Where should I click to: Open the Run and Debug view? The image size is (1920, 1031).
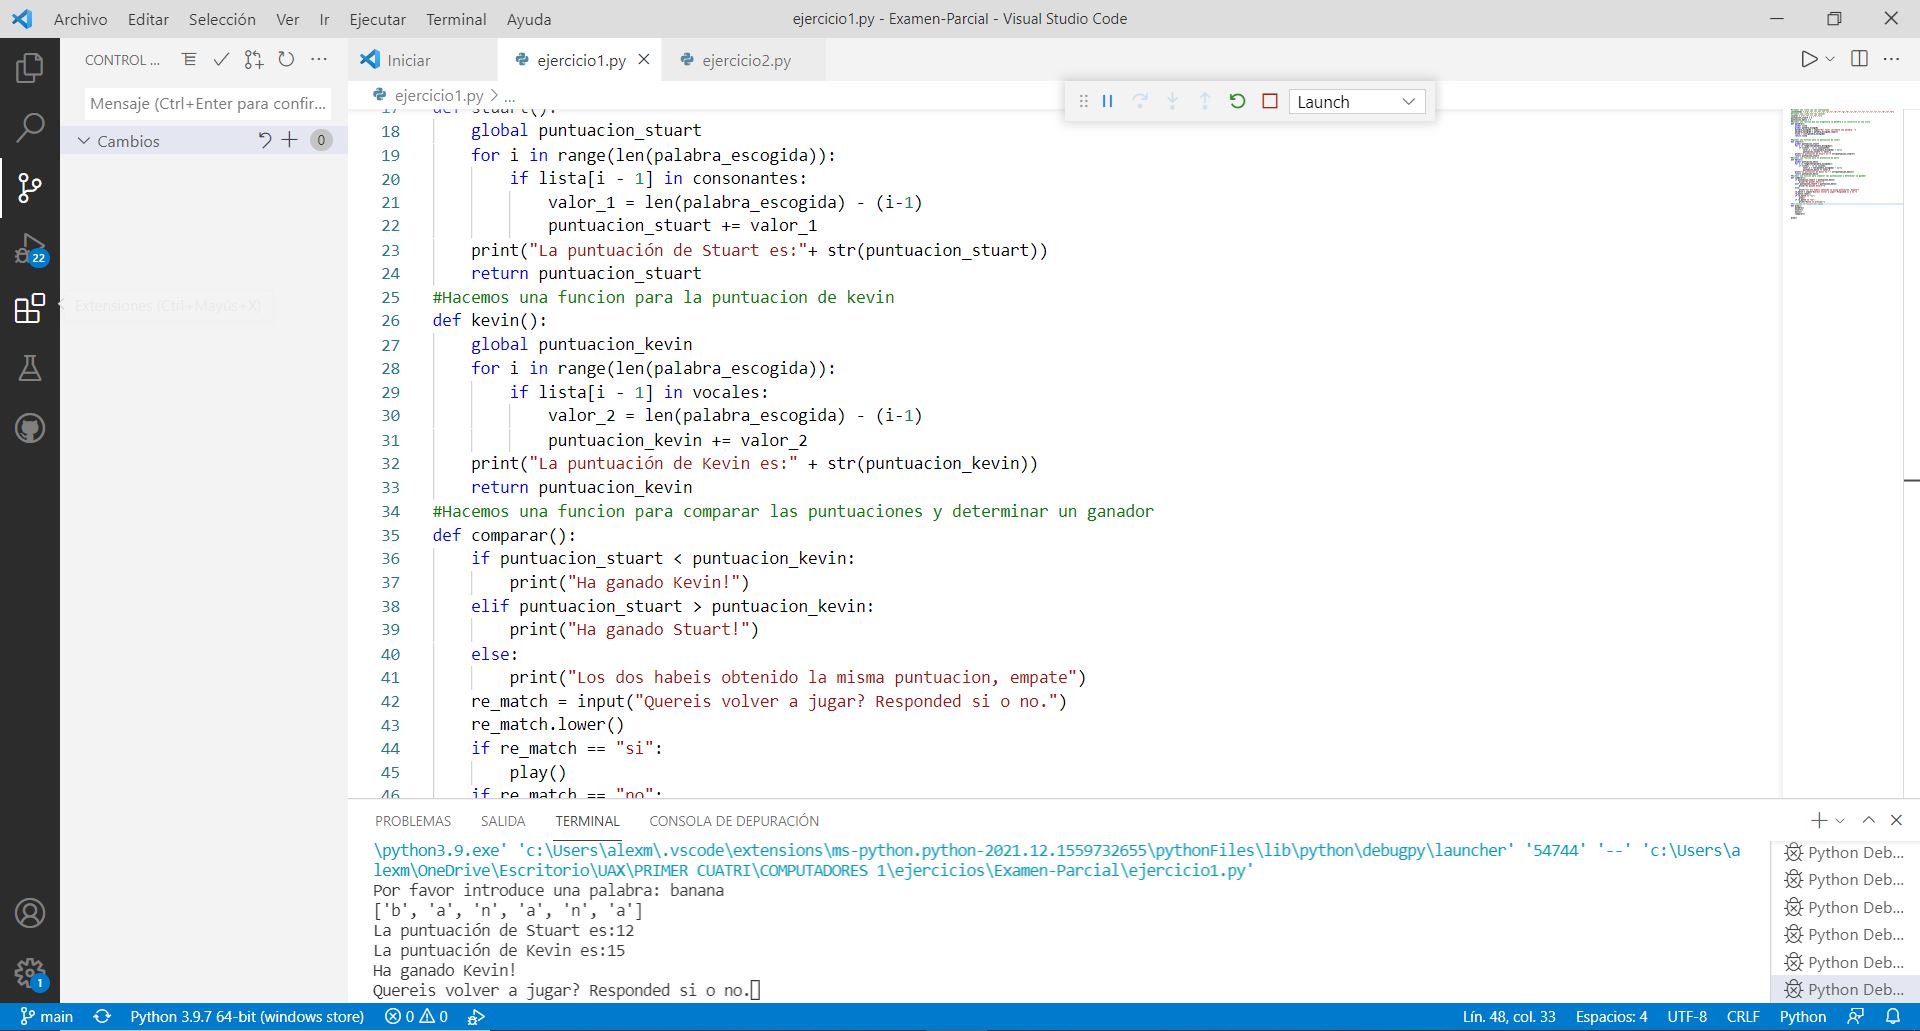click(29, 248)
